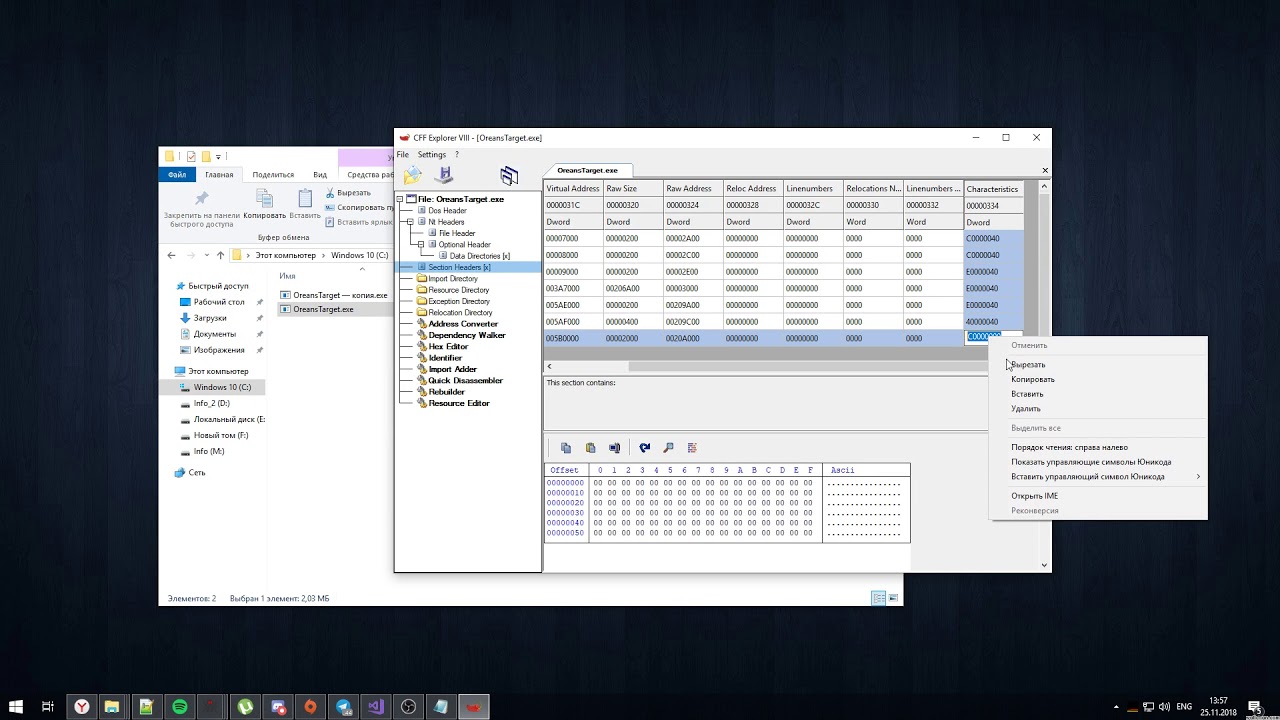Choose Удалить in the context menu

pos(1097,409)
